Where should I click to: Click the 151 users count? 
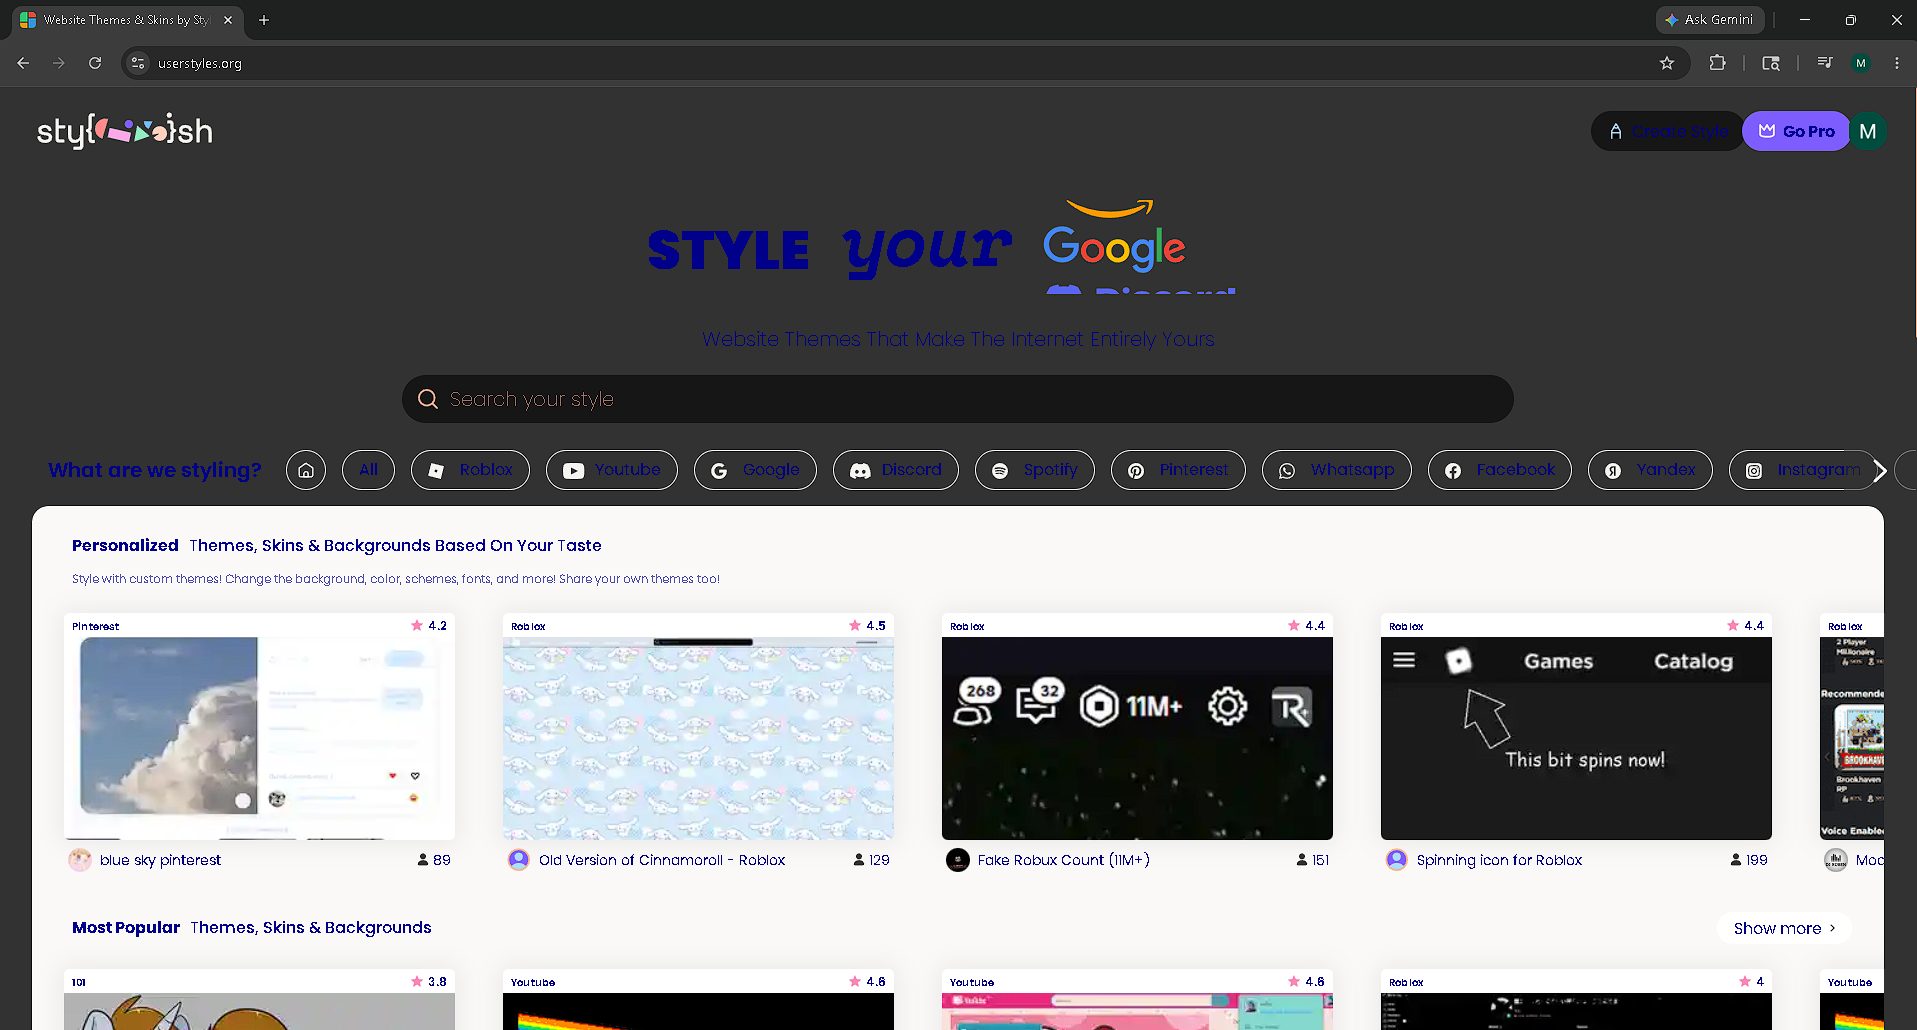[x=1312, y=860]
